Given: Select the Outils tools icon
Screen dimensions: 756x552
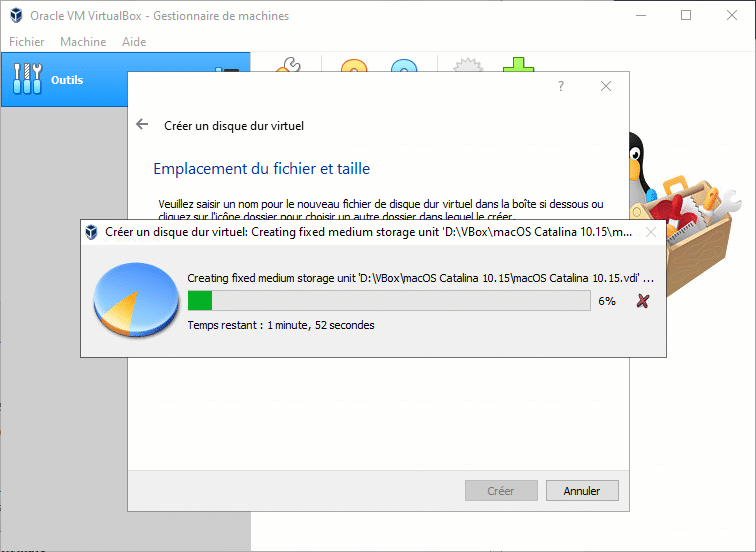Looking at the screenshot, I should [x=28, y=80].
